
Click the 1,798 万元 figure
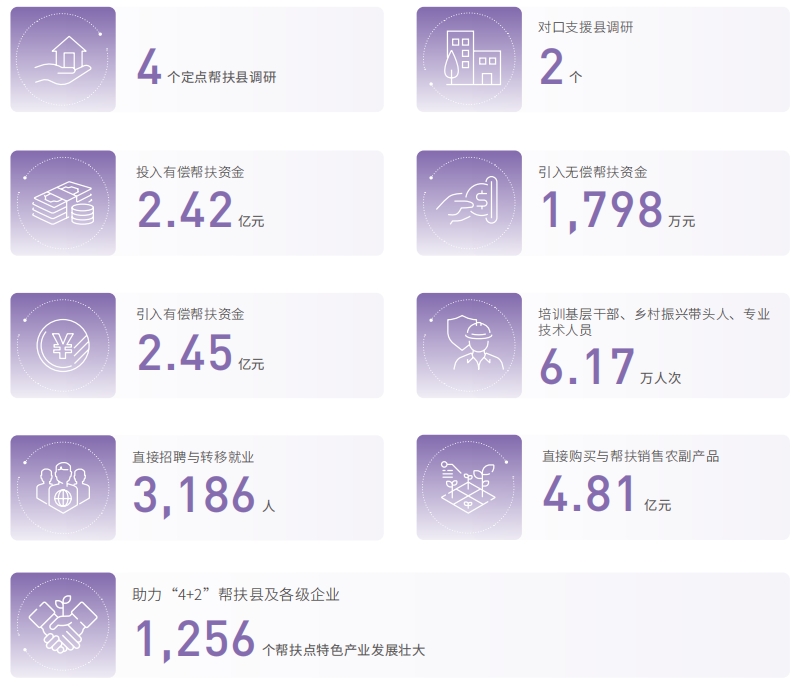click(616, 212)
